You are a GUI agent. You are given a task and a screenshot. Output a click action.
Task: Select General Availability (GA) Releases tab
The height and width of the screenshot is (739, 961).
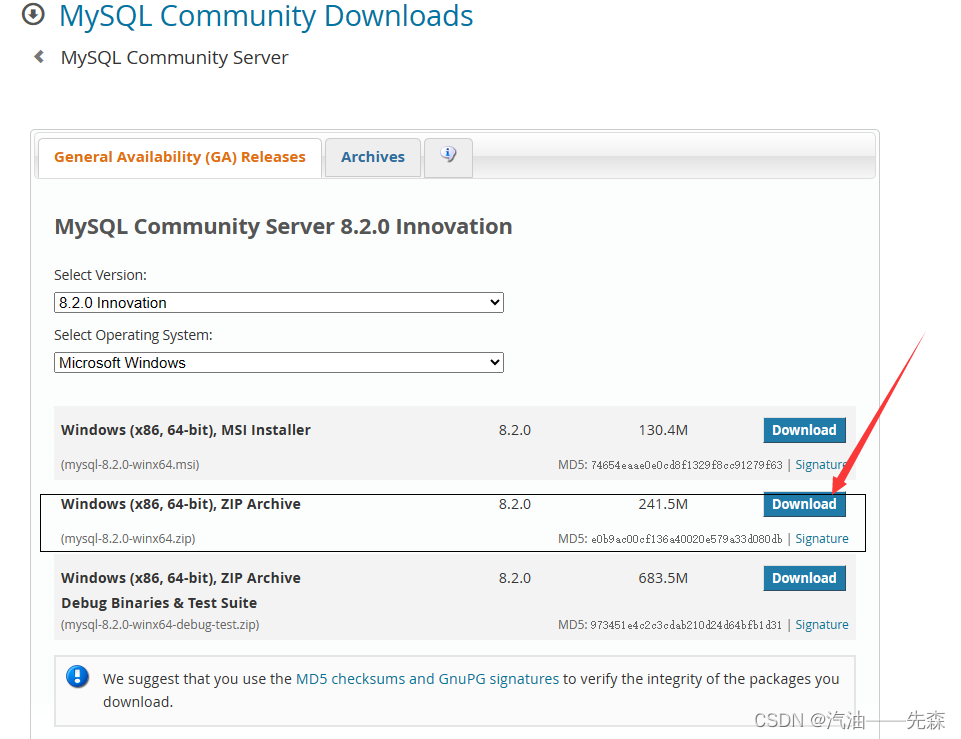tap(180, 157)
